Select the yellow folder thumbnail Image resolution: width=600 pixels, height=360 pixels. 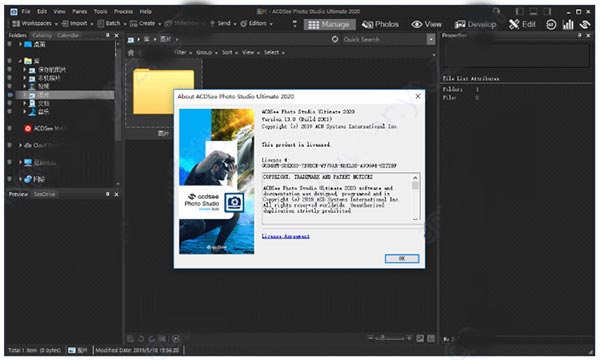point(164,91)
